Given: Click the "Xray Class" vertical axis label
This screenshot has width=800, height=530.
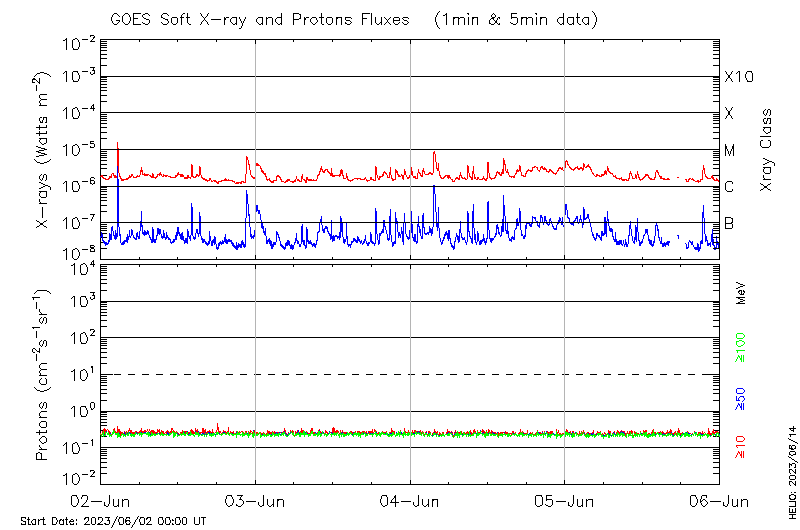Looking at the screenshot, I should tap(767, 150).
